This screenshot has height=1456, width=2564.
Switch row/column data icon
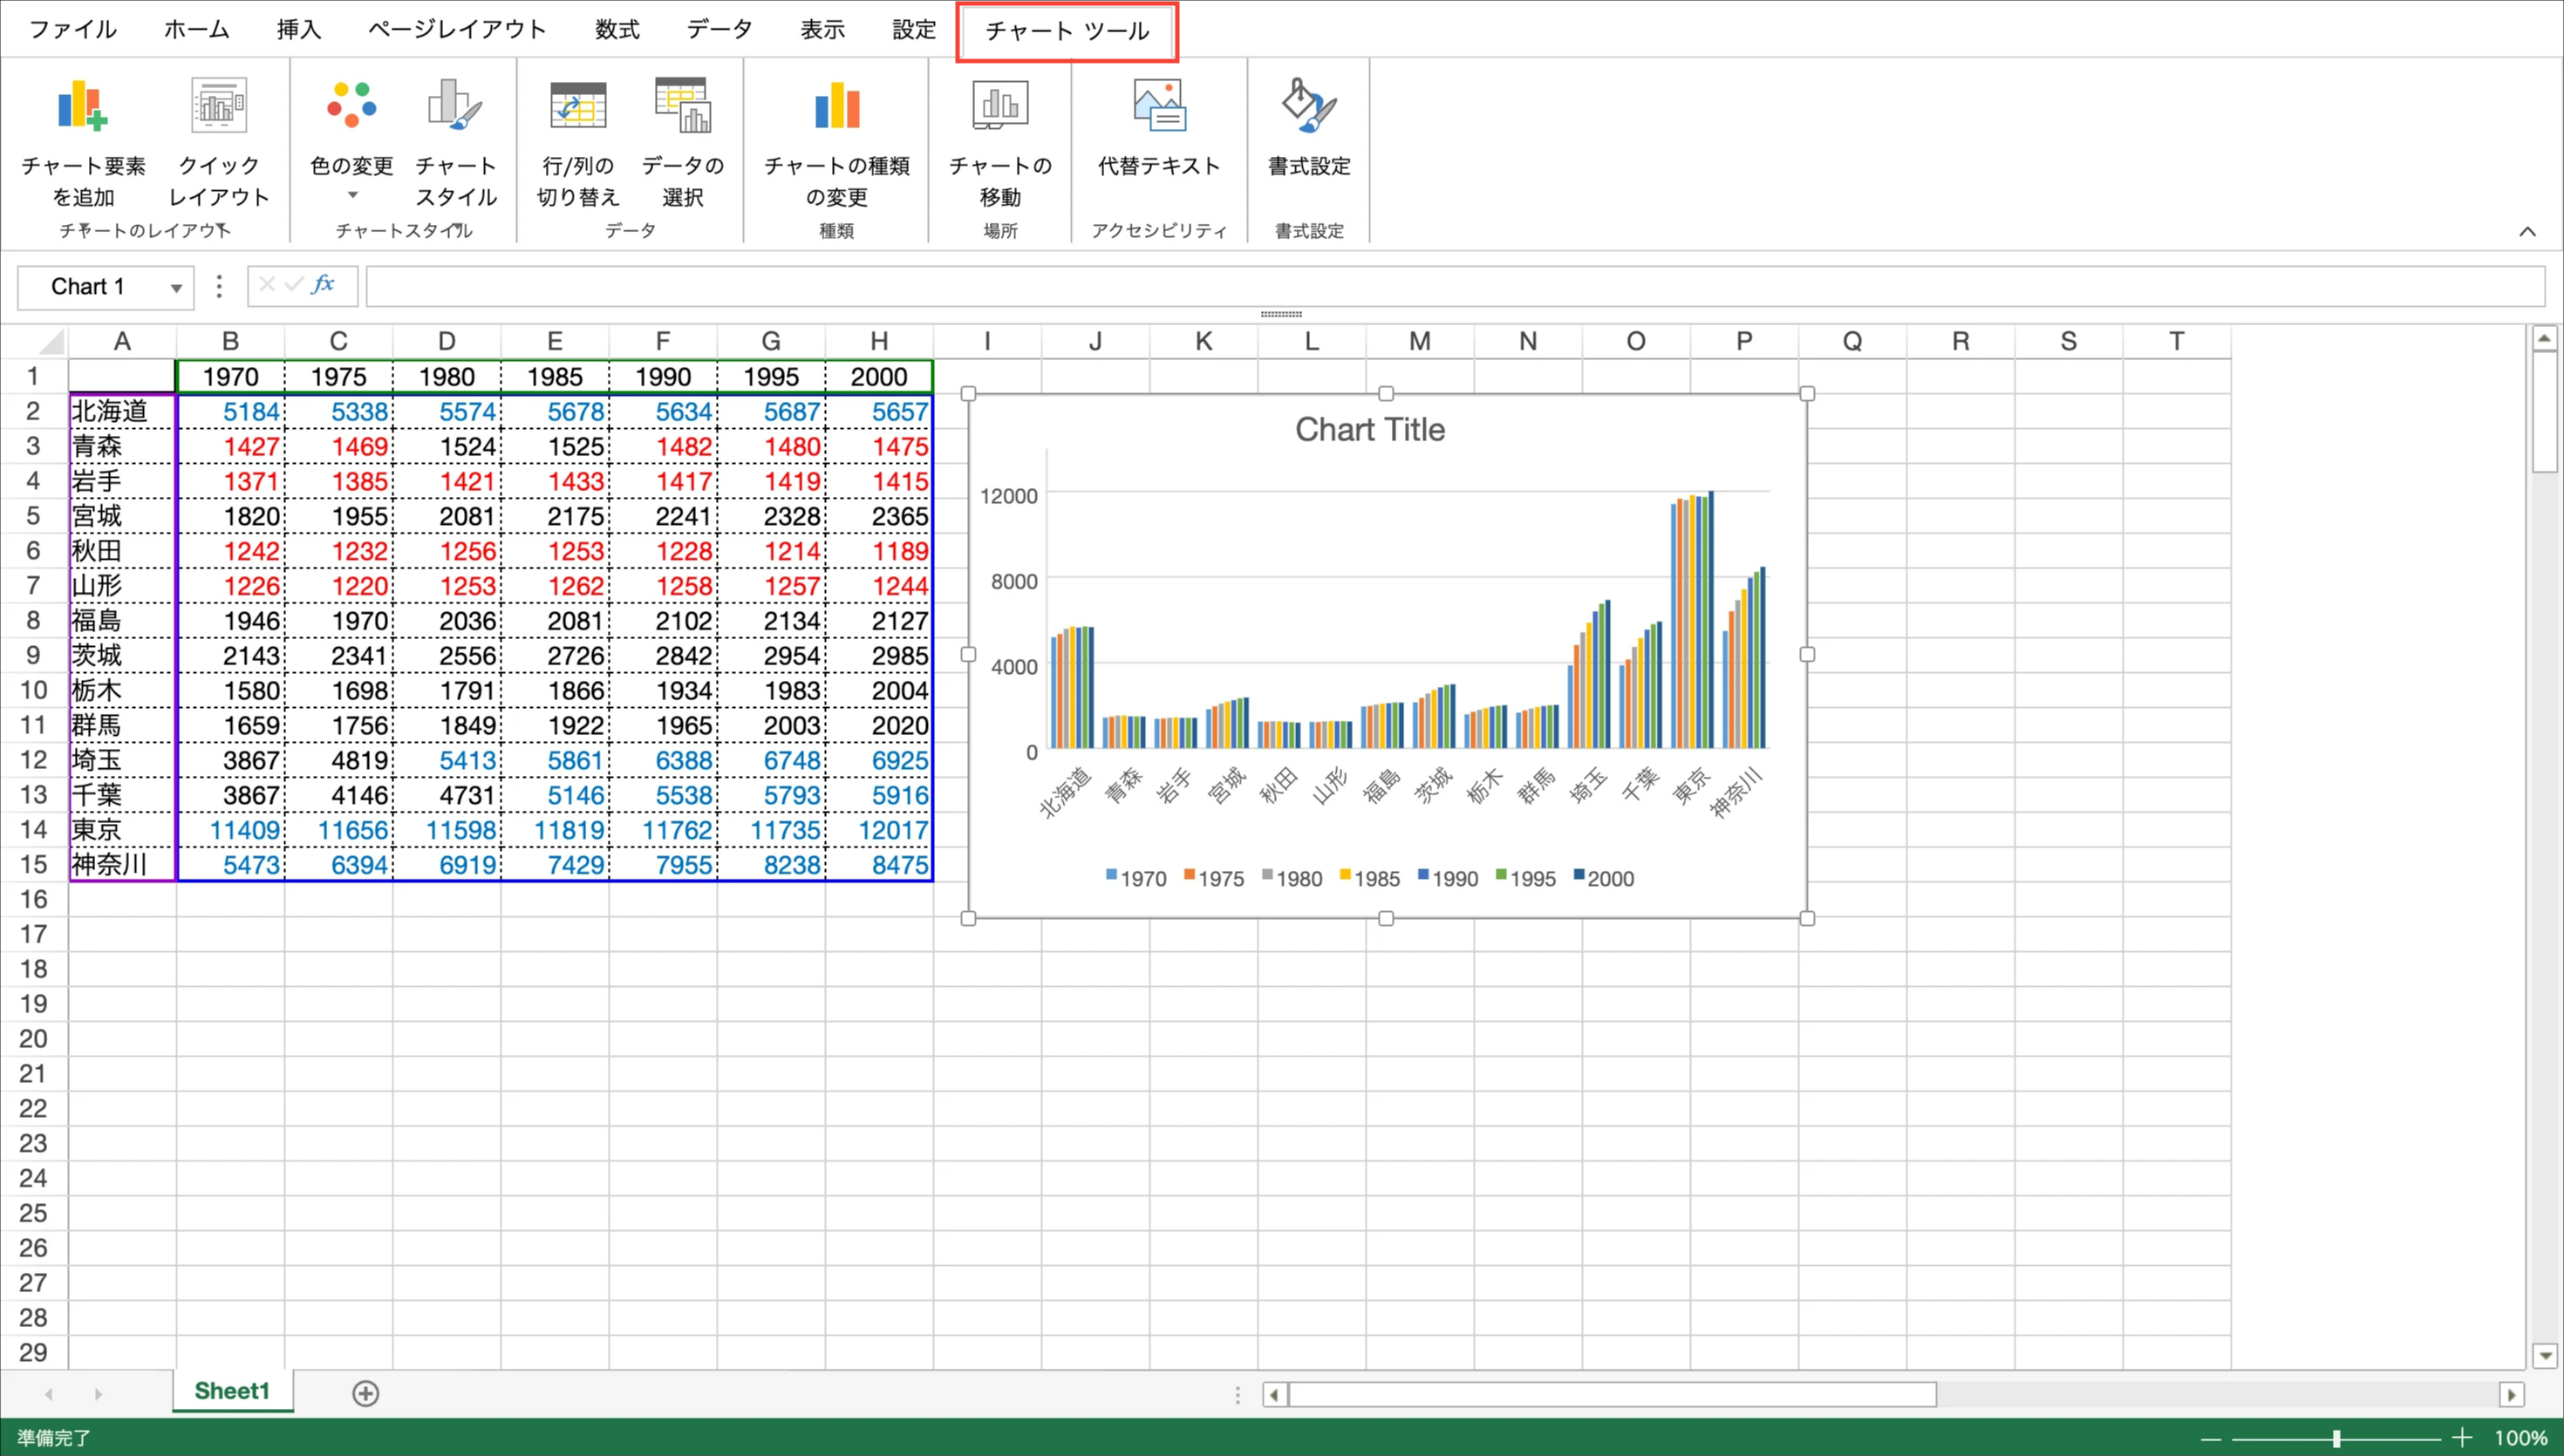578,107
